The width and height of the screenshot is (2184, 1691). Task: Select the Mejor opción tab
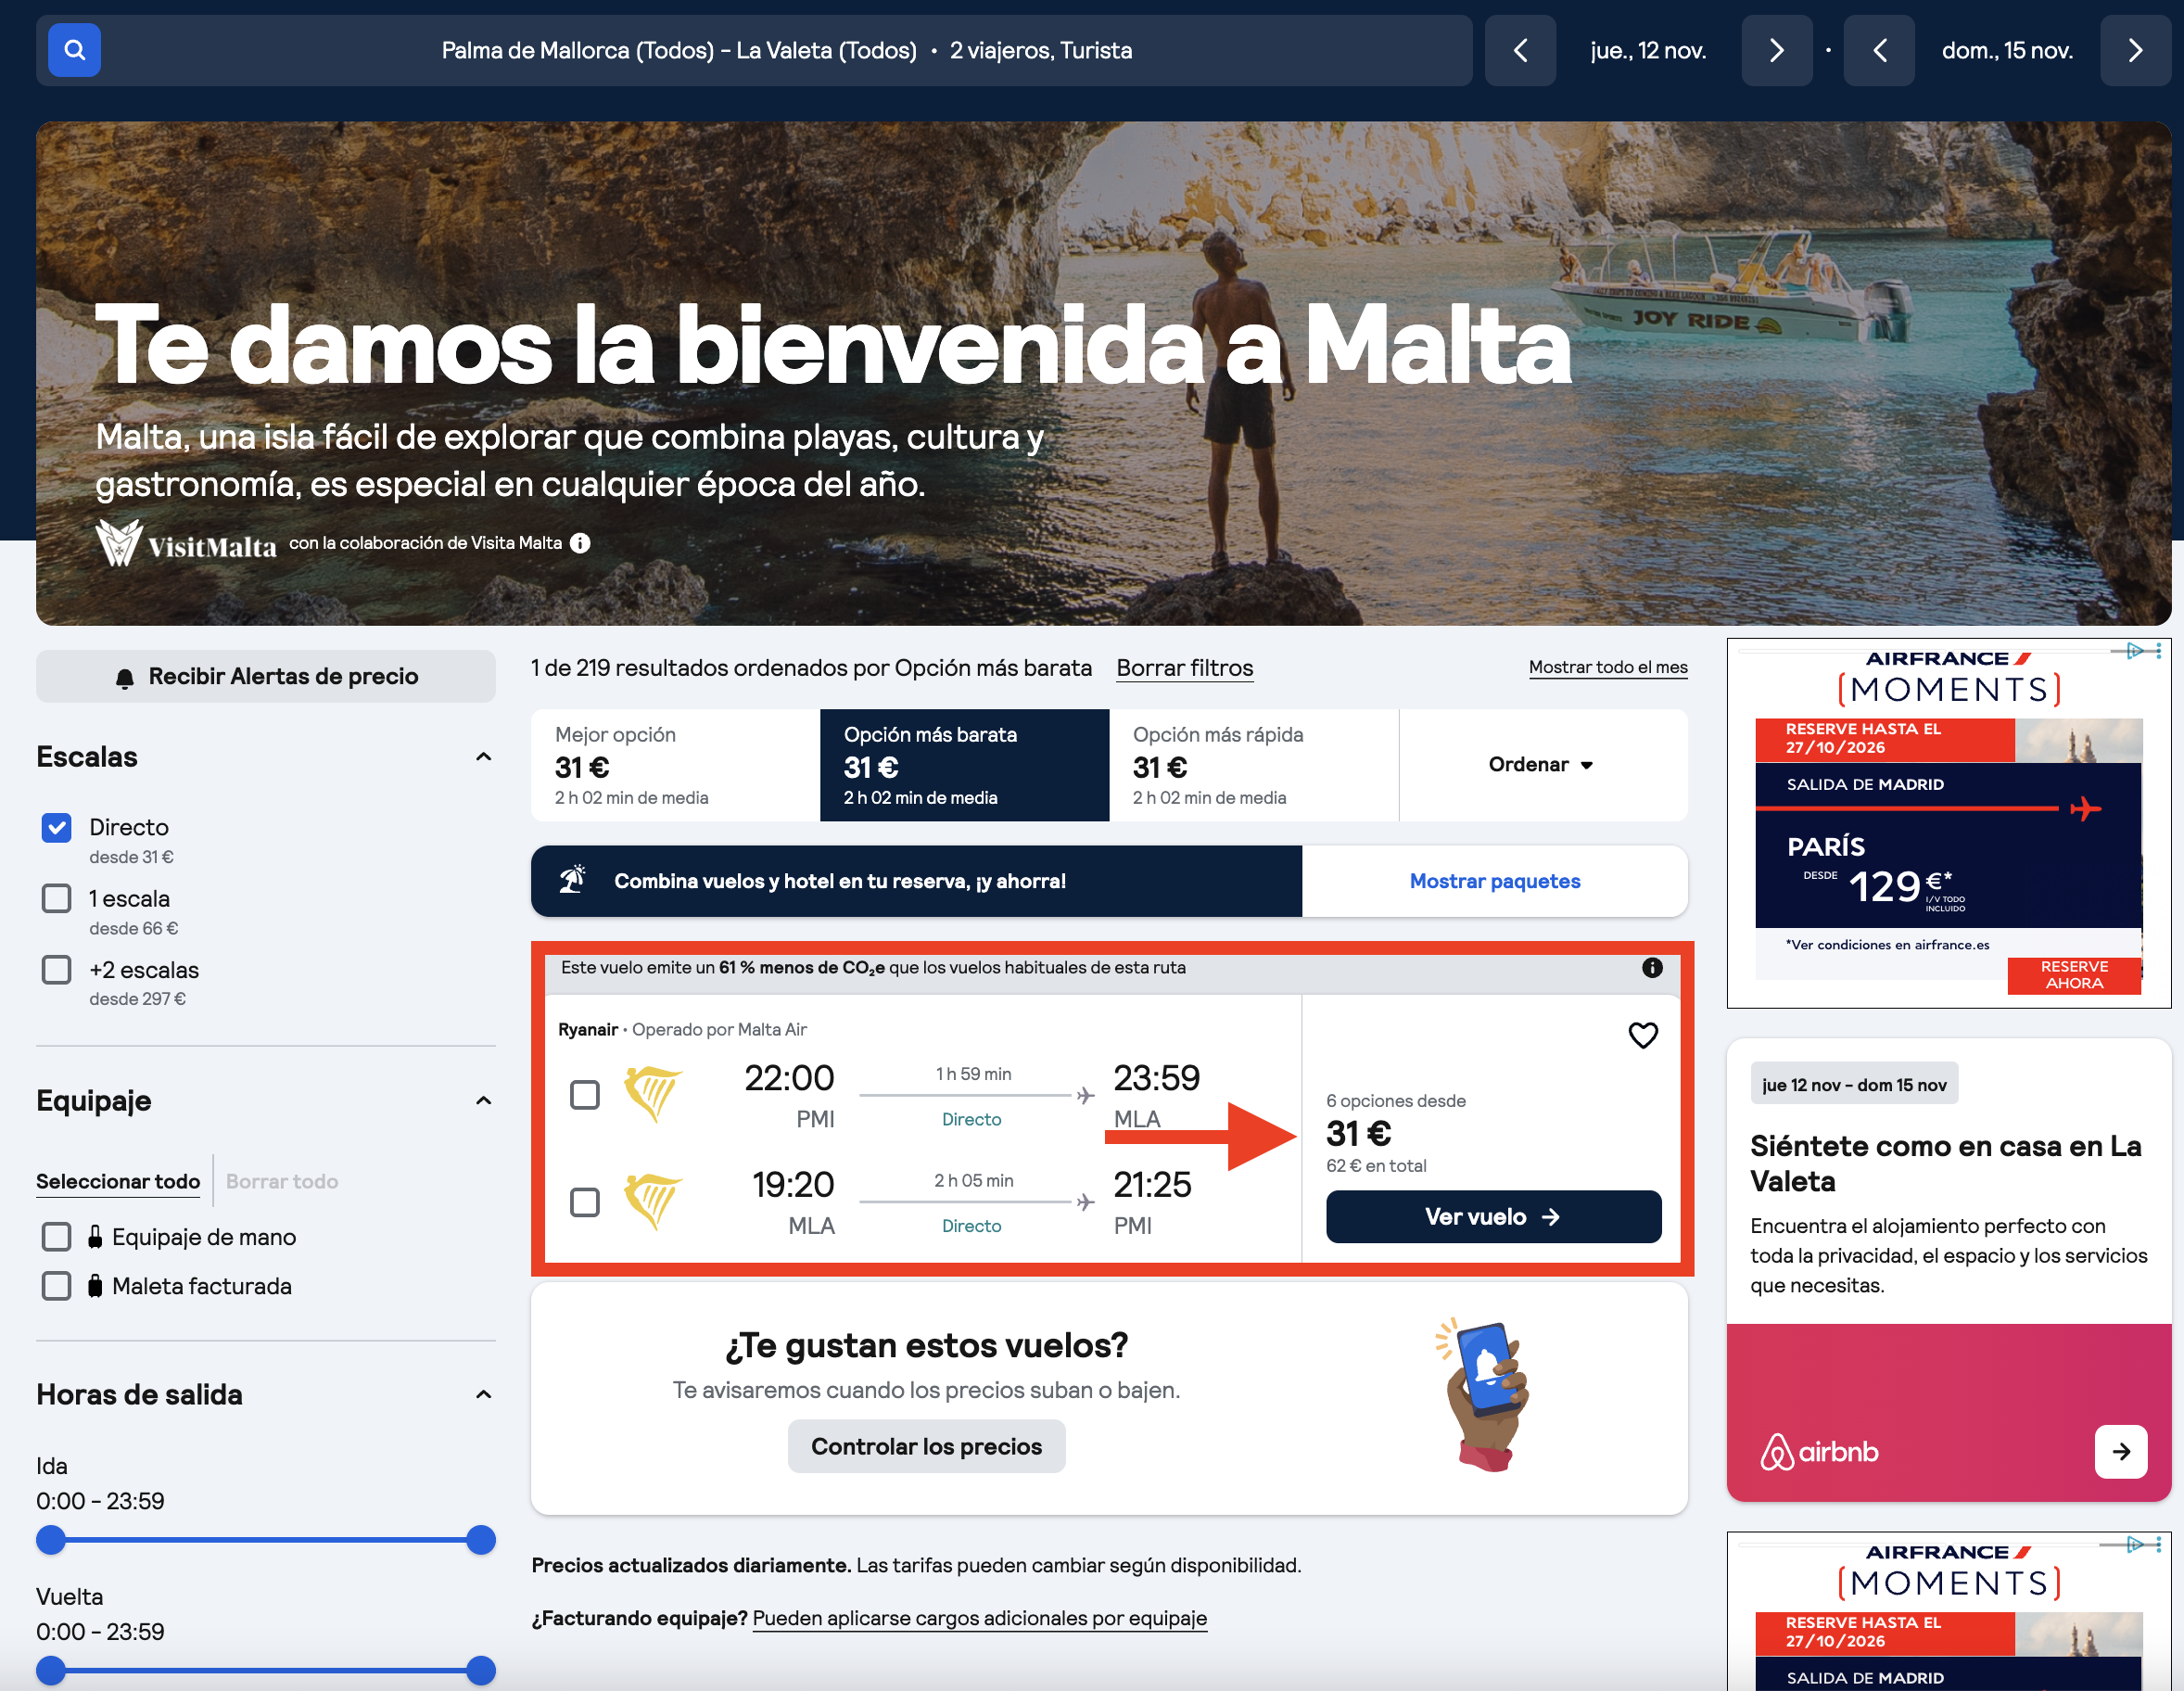tap(675, 765)
